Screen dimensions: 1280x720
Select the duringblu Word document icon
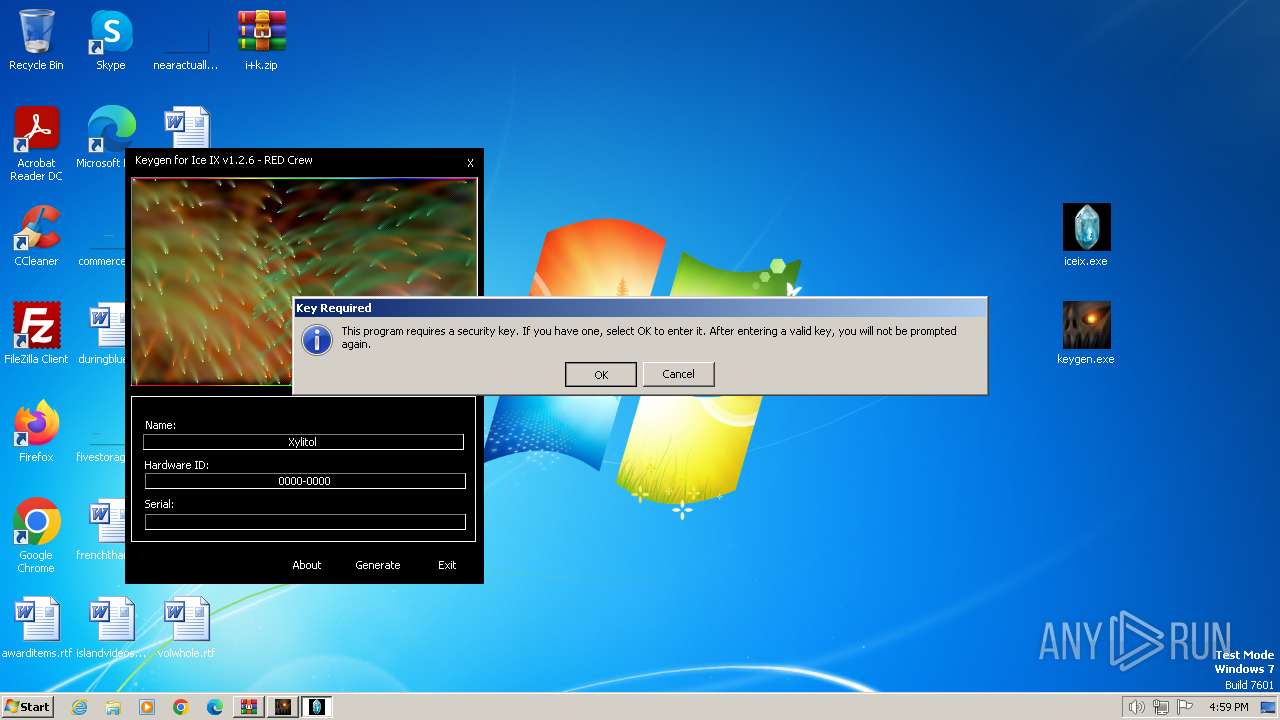click(101, 334)
